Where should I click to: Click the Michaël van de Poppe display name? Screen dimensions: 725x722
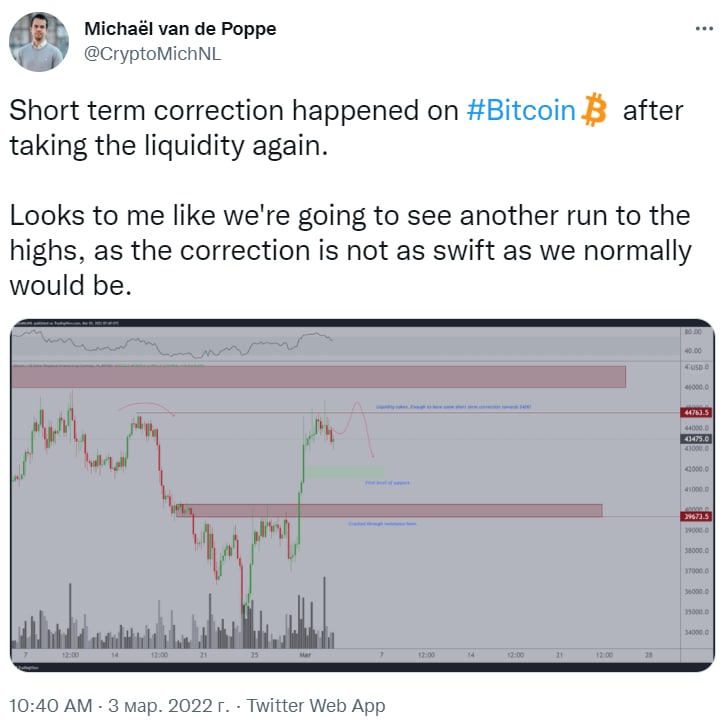(180, 29)
